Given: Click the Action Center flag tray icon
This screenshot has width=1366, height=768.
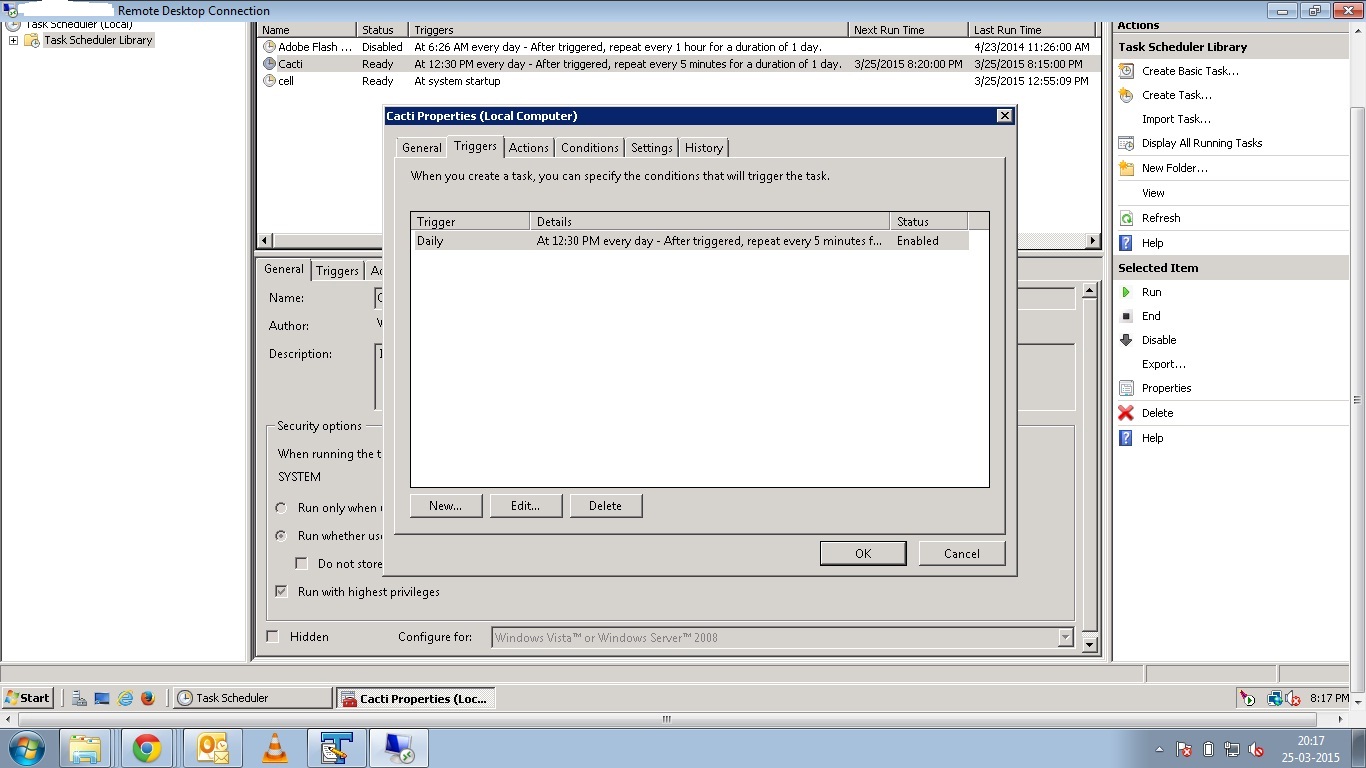Looking at the screenshot, I should [1184, 749].
